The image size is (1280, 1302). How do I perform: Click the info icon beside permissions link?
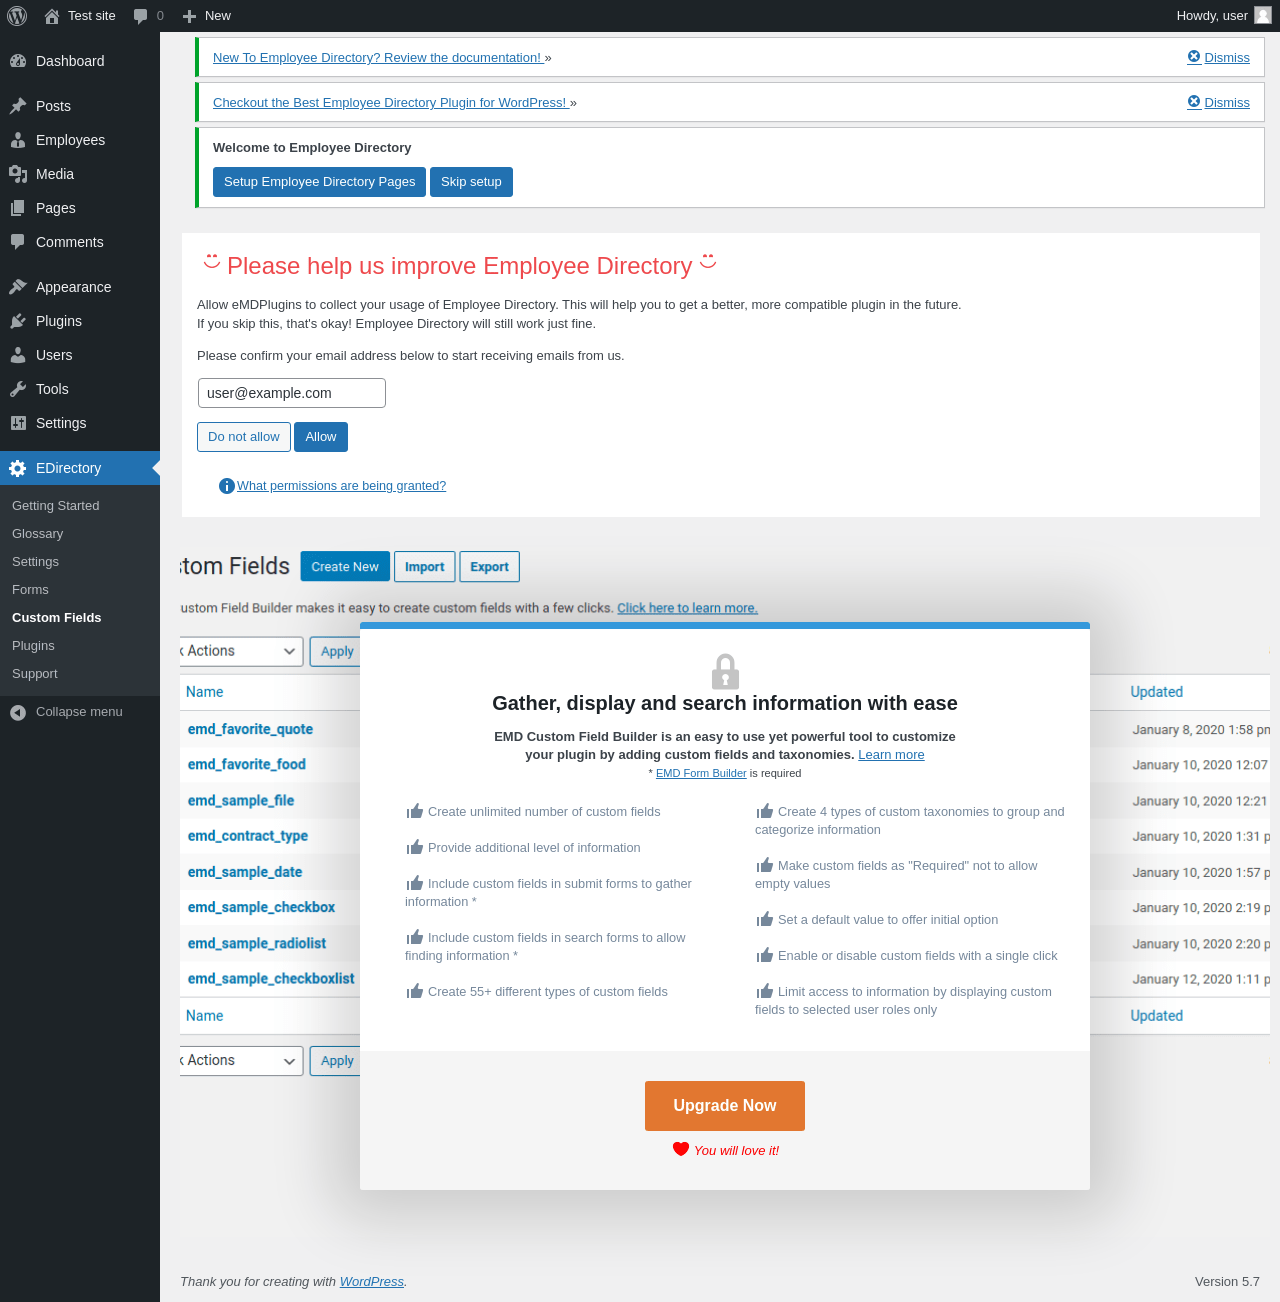point(227,486)
